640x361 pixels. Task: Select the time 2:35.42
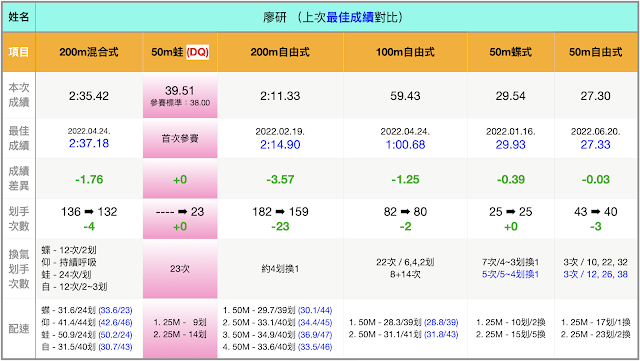[x=89, y=96]
